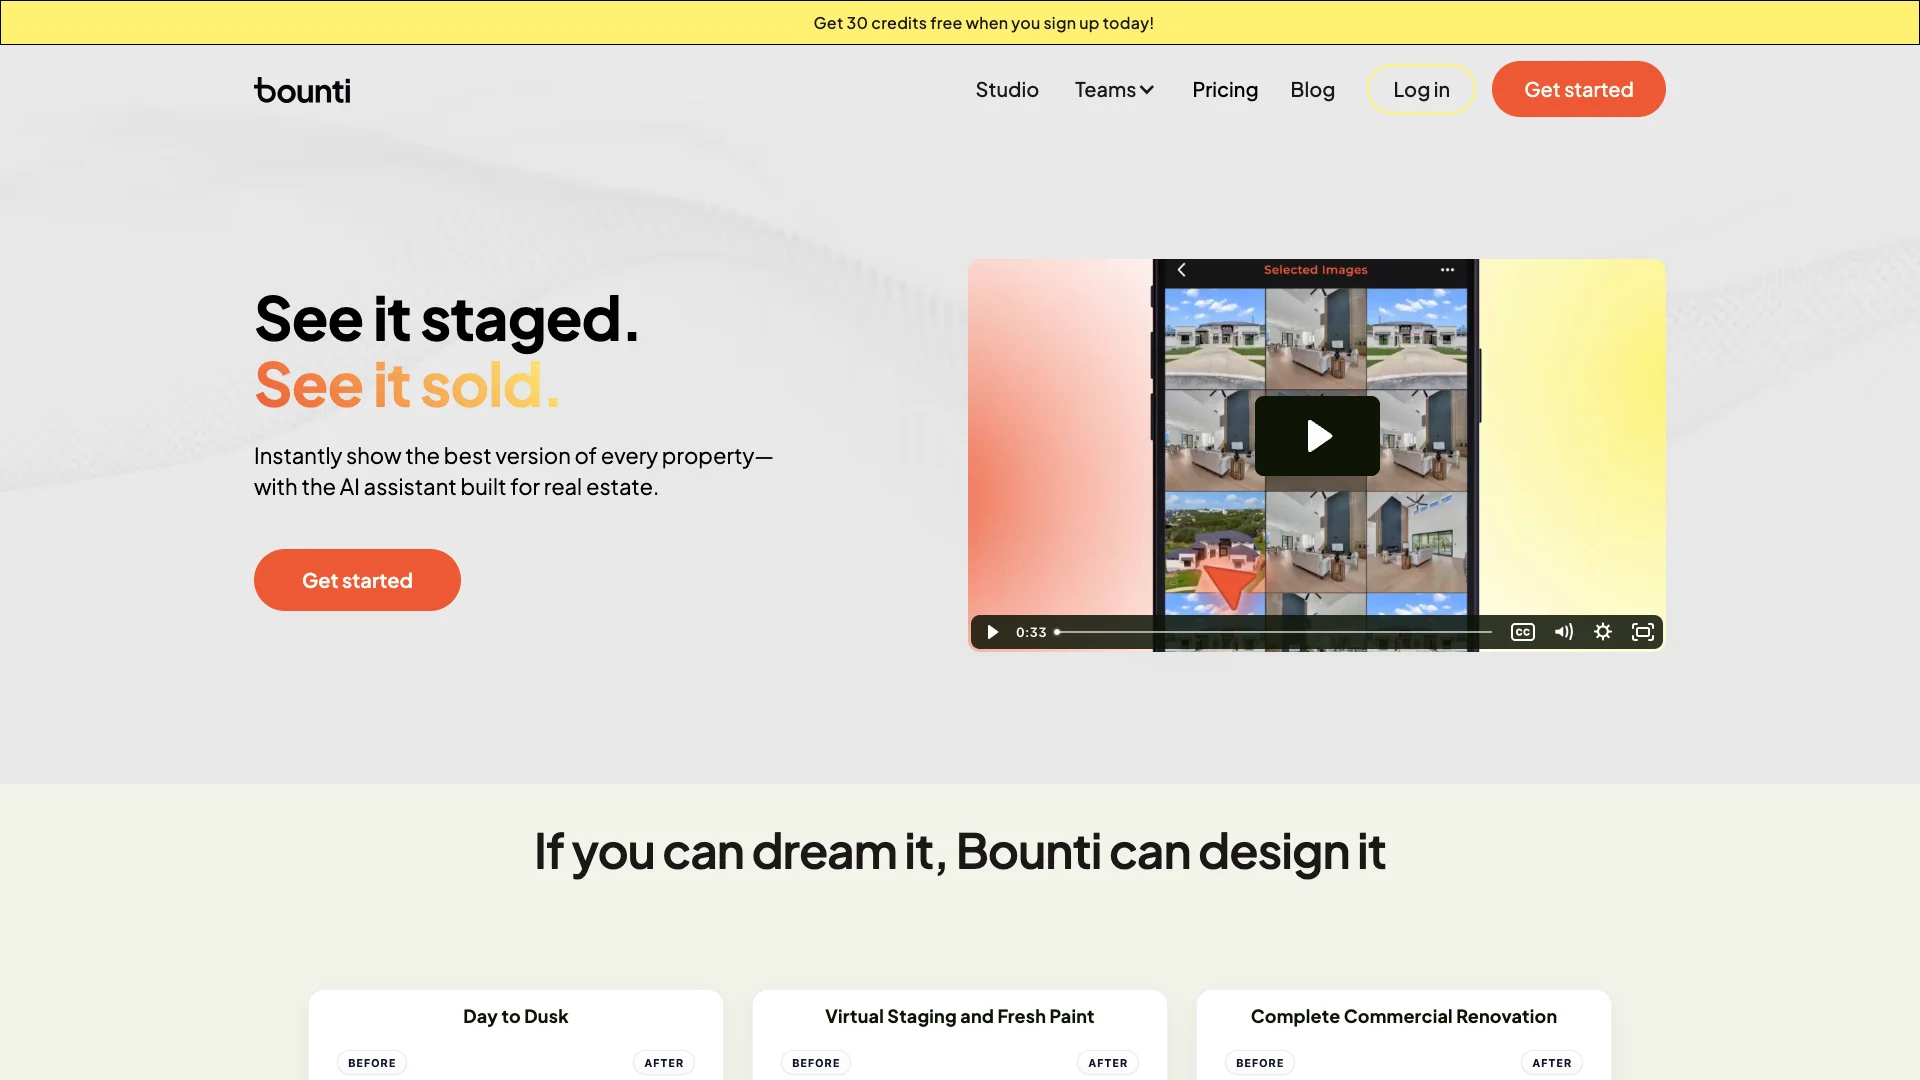Screen dimensions: 1920x1080
Task: Click small play icon in video controls
Action: [992, 632]
